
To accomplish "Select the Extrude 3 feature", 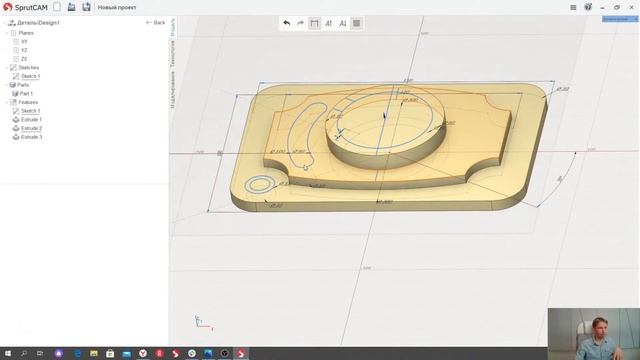I will point(31,137).
